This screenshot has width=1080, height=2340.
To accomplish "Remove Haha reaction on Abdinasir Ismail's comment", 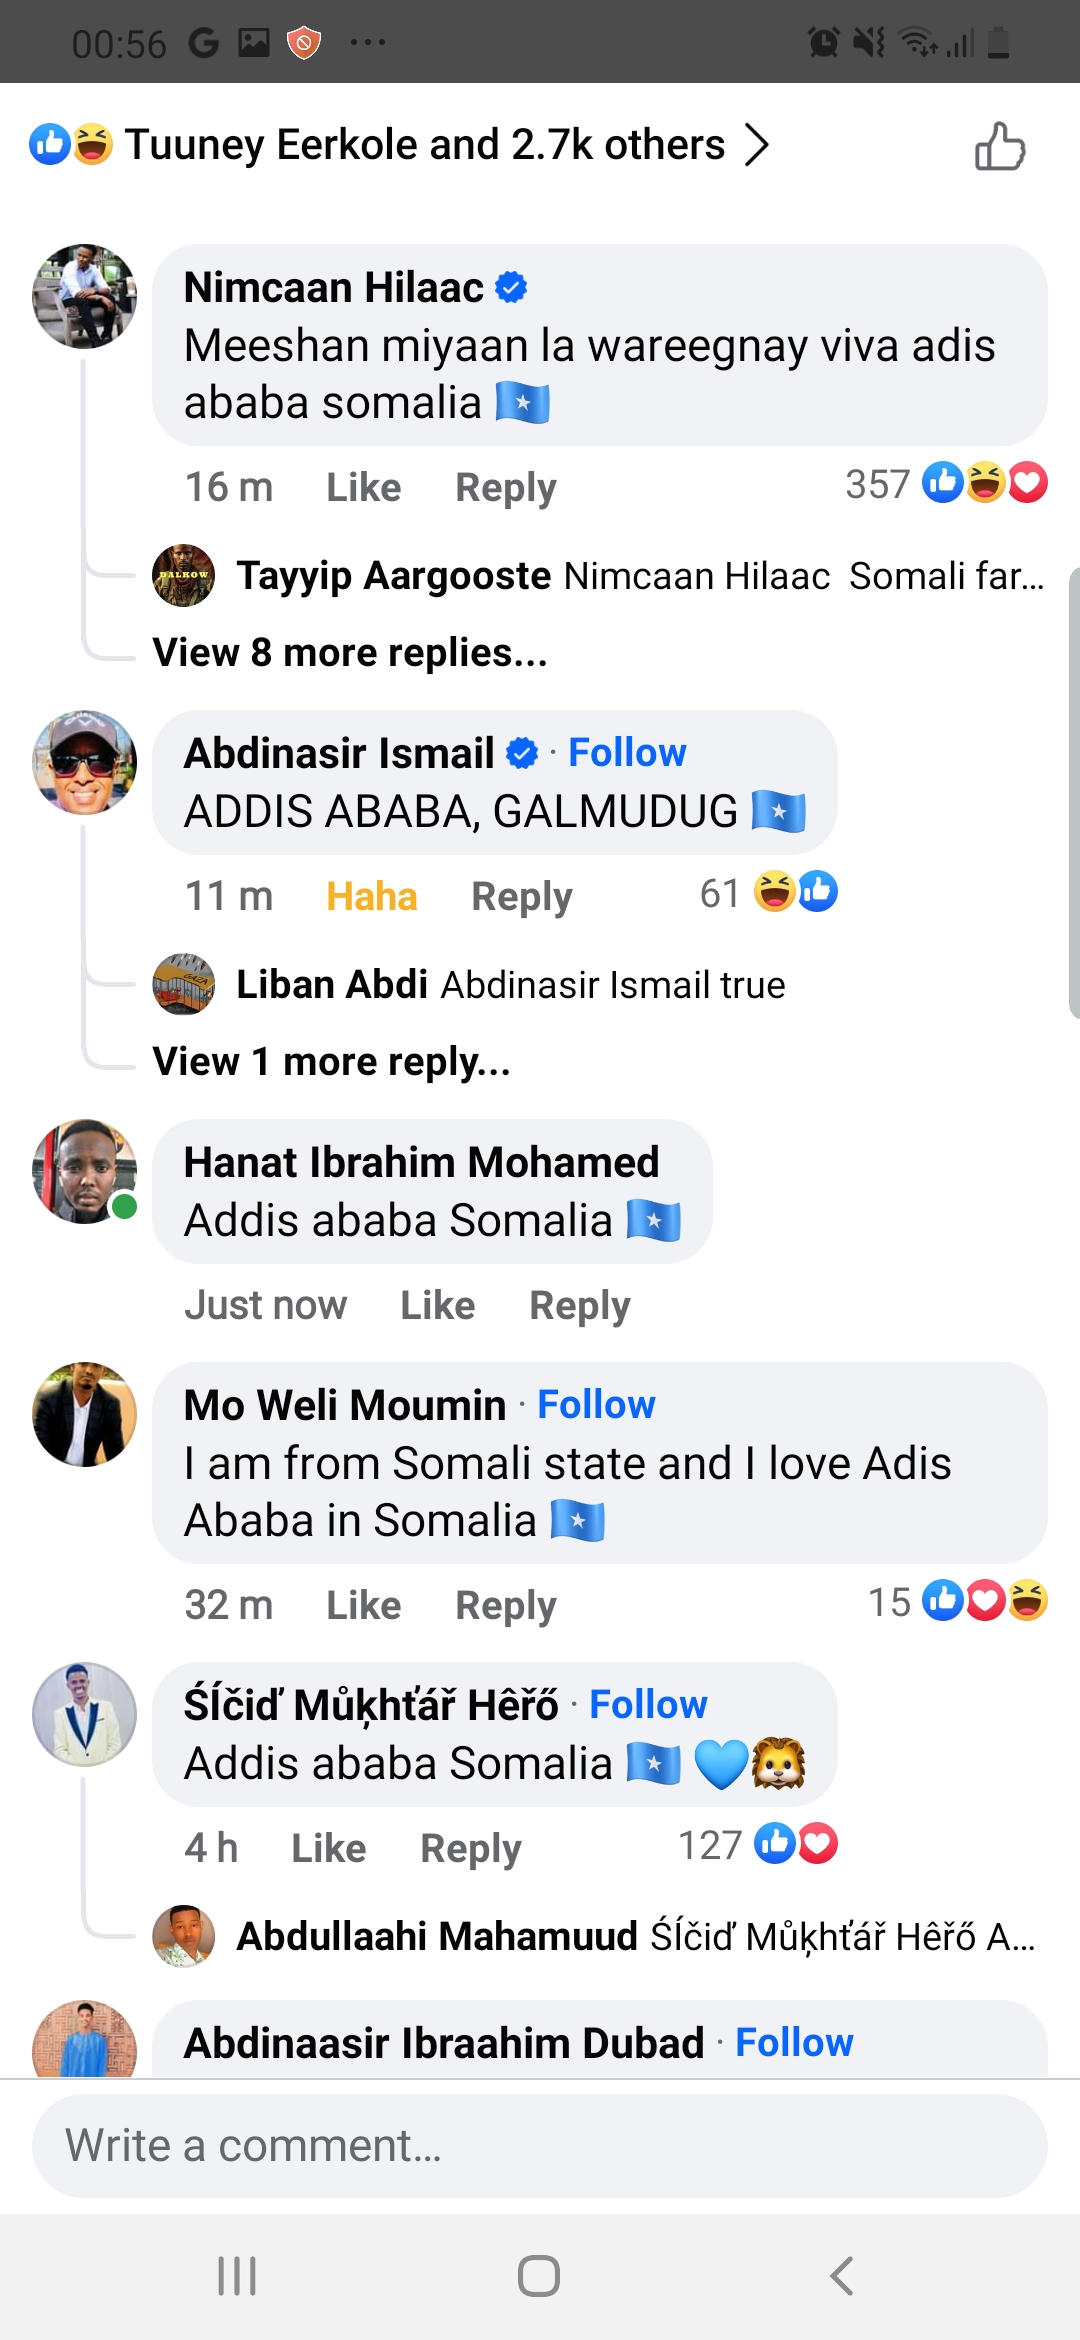I will pos(371,897).
